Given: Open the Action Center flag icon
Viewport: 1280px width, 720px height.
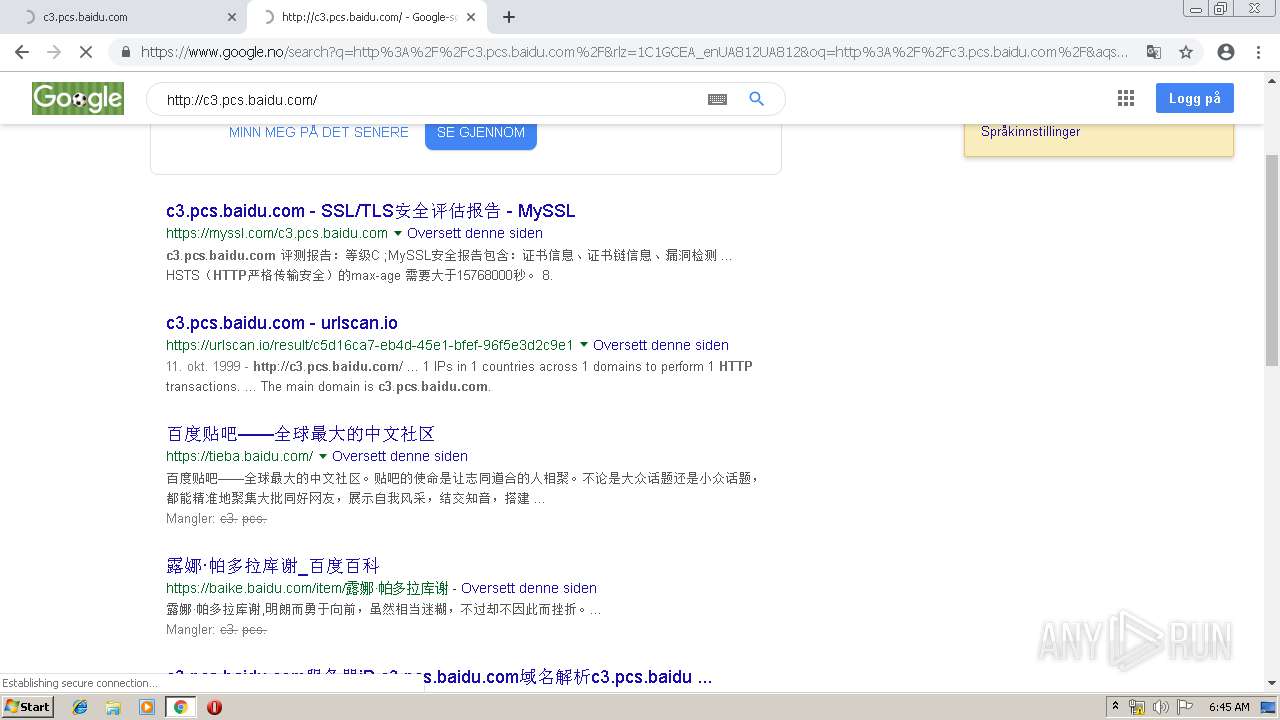Looking at the screenshot, I should pyautogui.click(x=1185, y=707).
